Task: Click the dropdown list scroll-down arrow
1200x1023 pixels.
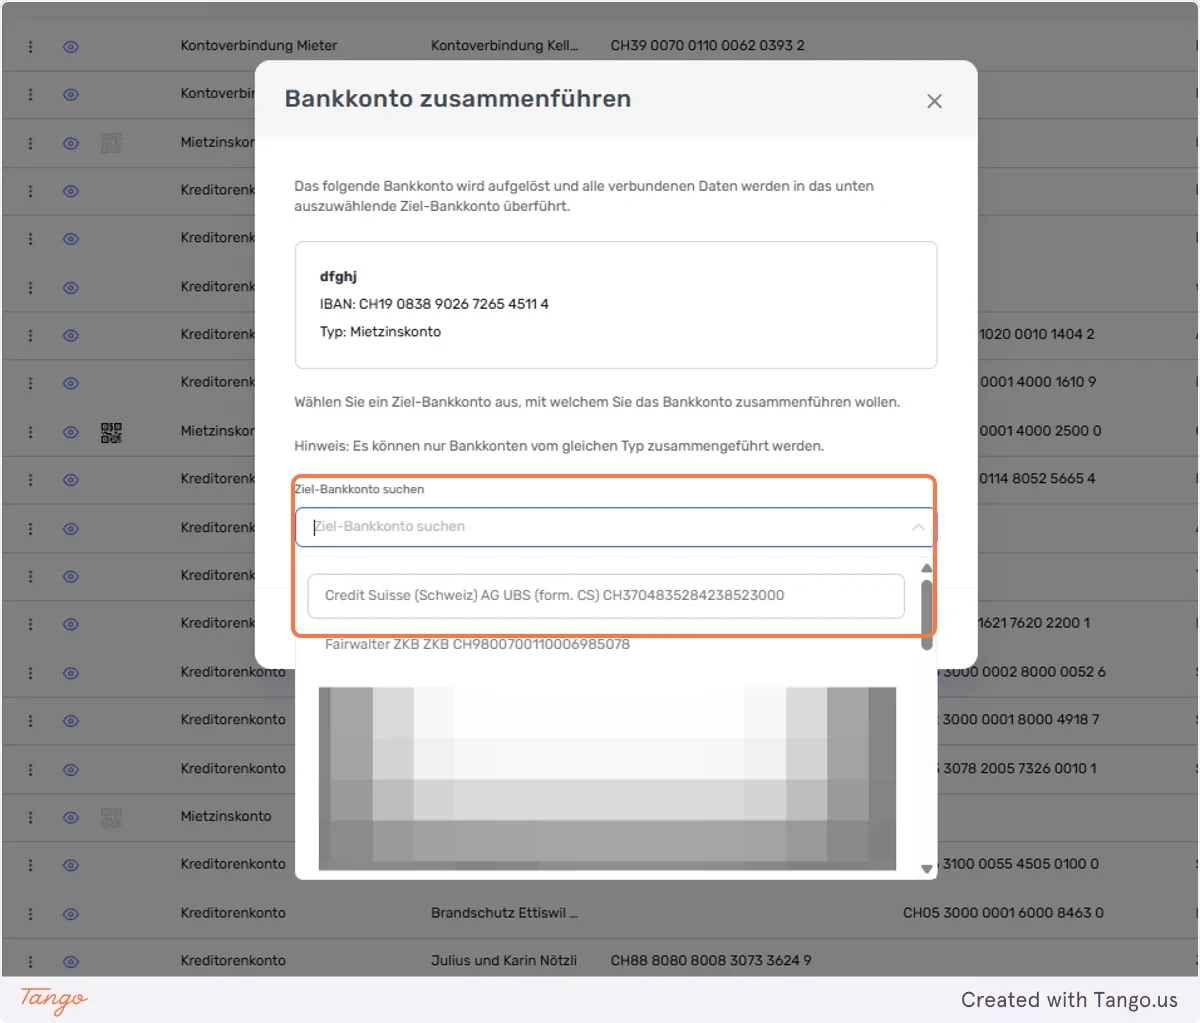Action: pyautogui.click(x=927, y=869)
